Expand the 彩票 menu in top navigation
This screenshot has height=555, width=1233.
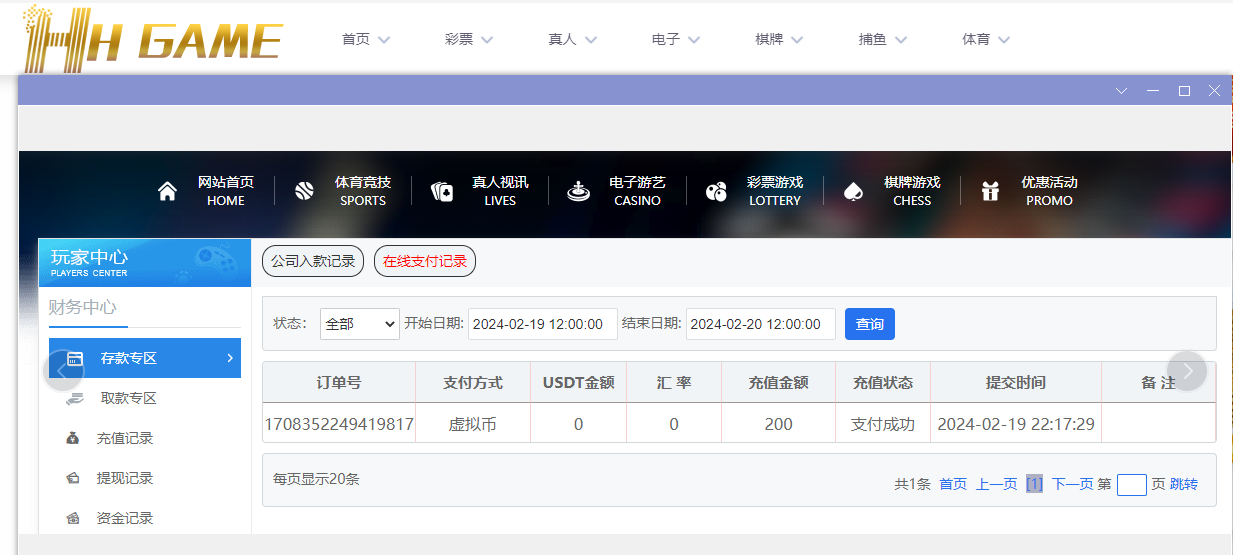pyautogui.click(x=469, y=40)
